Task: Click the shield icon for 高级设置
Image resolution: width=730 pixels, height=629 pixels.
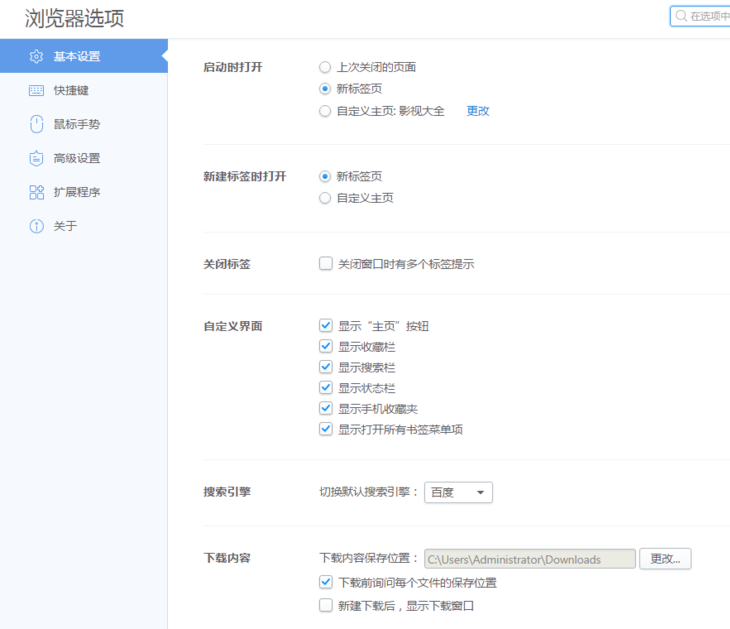Action: click(36, 158)
